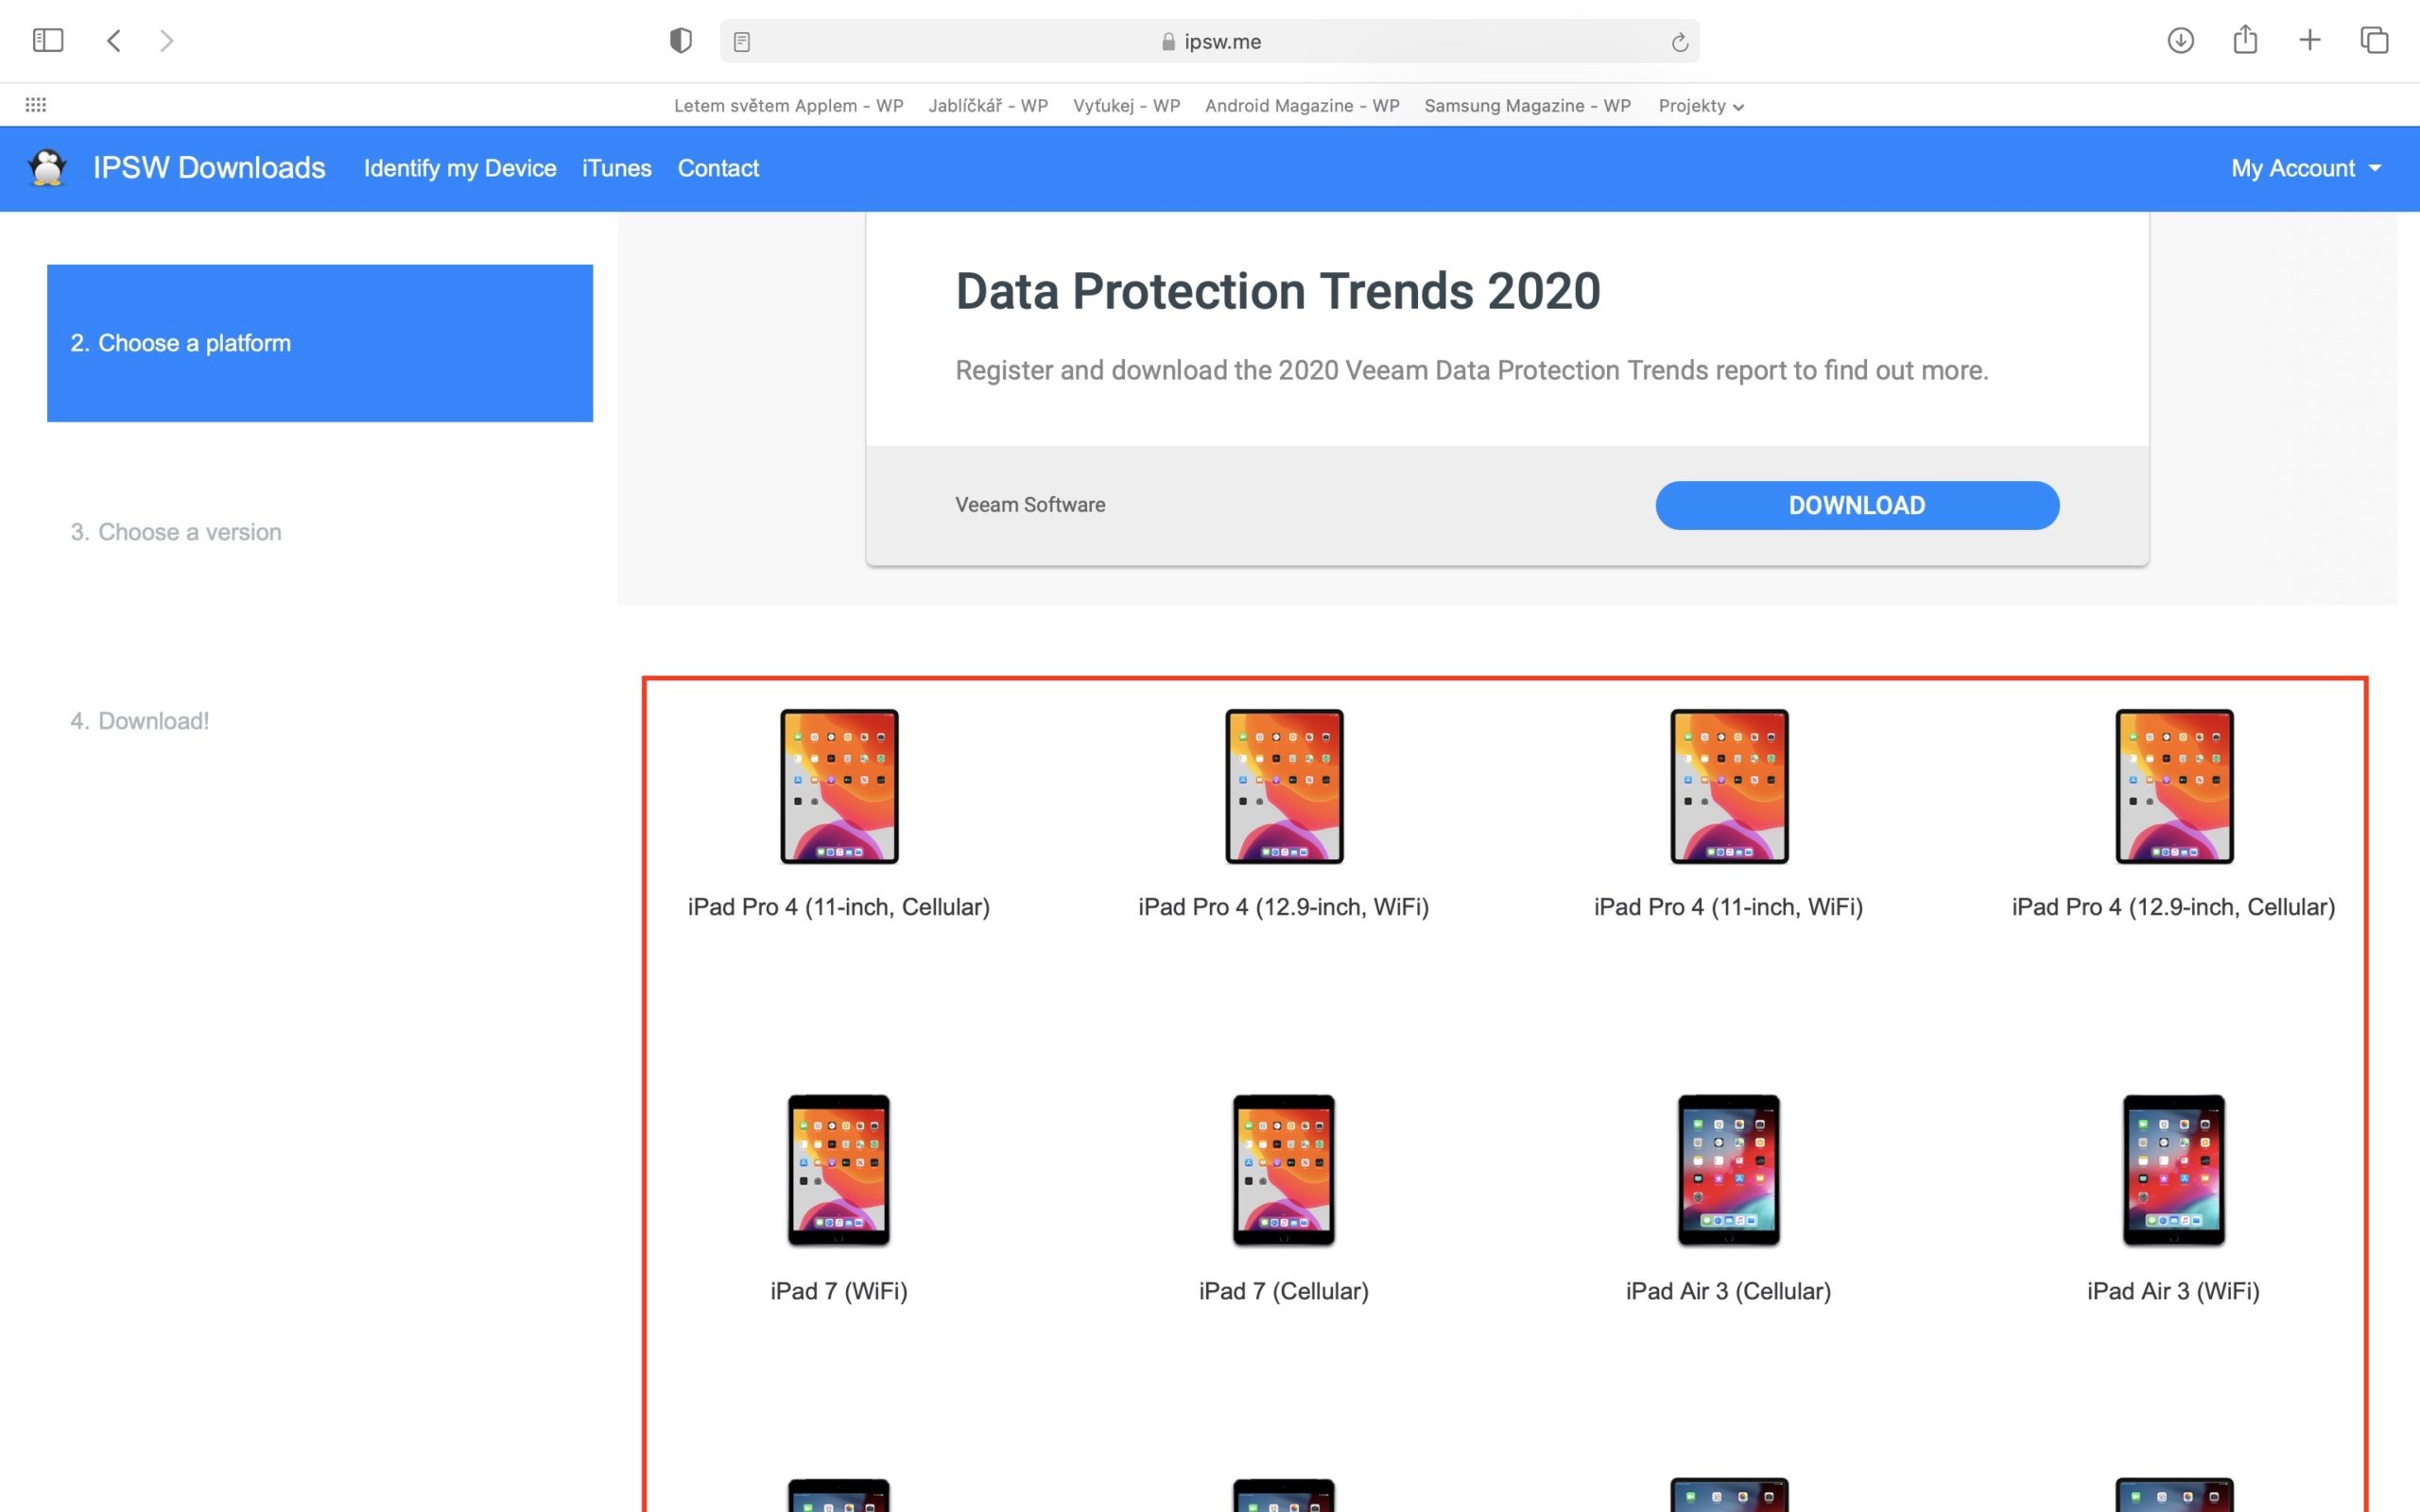Image resolution: width=2420 pixels, height=1512 pixels.
Task: Expand the Projekty dropdown
Action: click(1699, 105)
